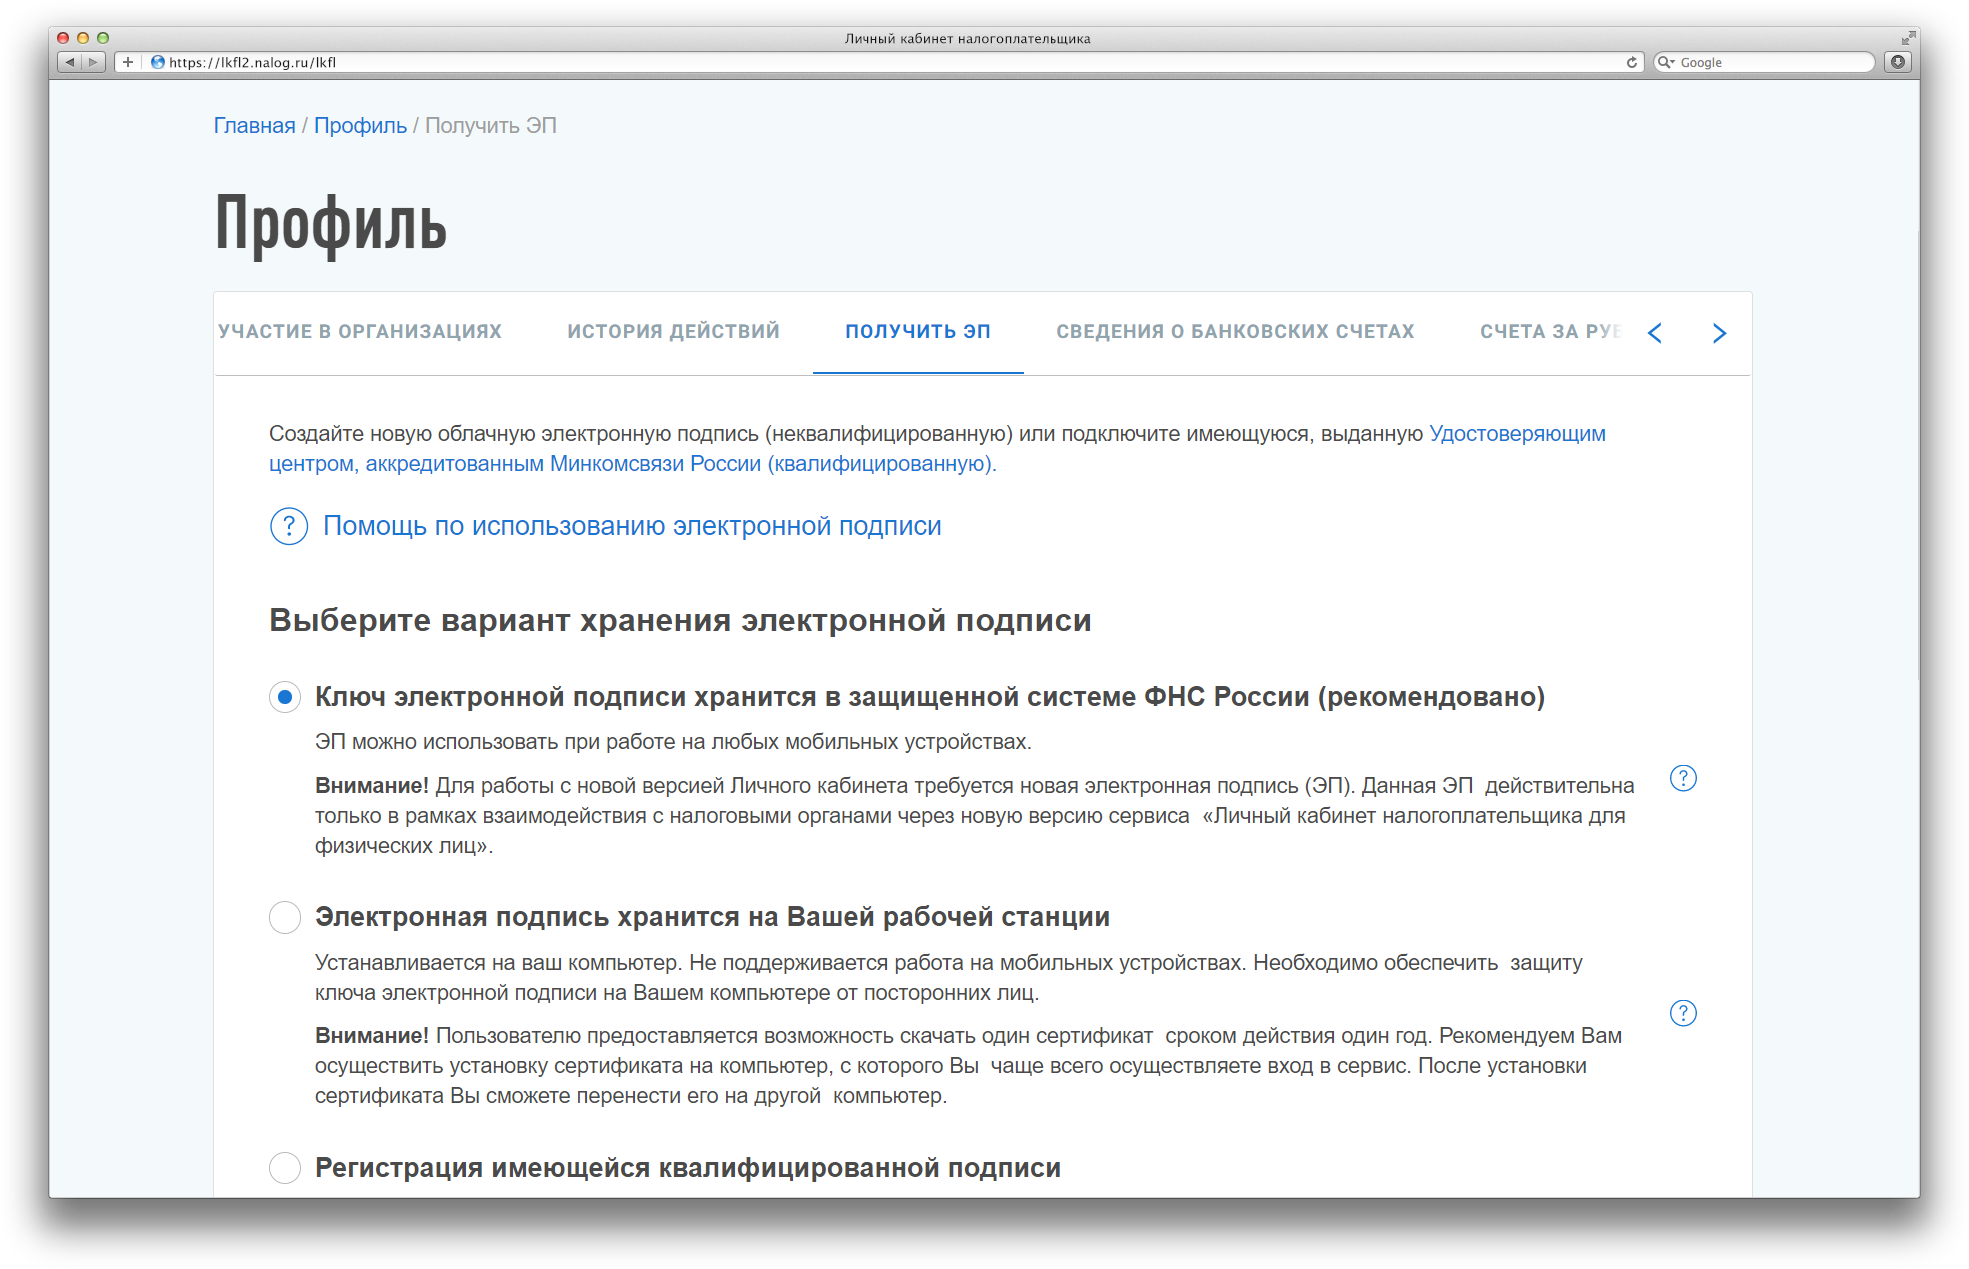Screen dimensions: 1969x1269
Task: Go to Профиль breadcrumb link
Action: pyautogui.click(x=360, y=126)
